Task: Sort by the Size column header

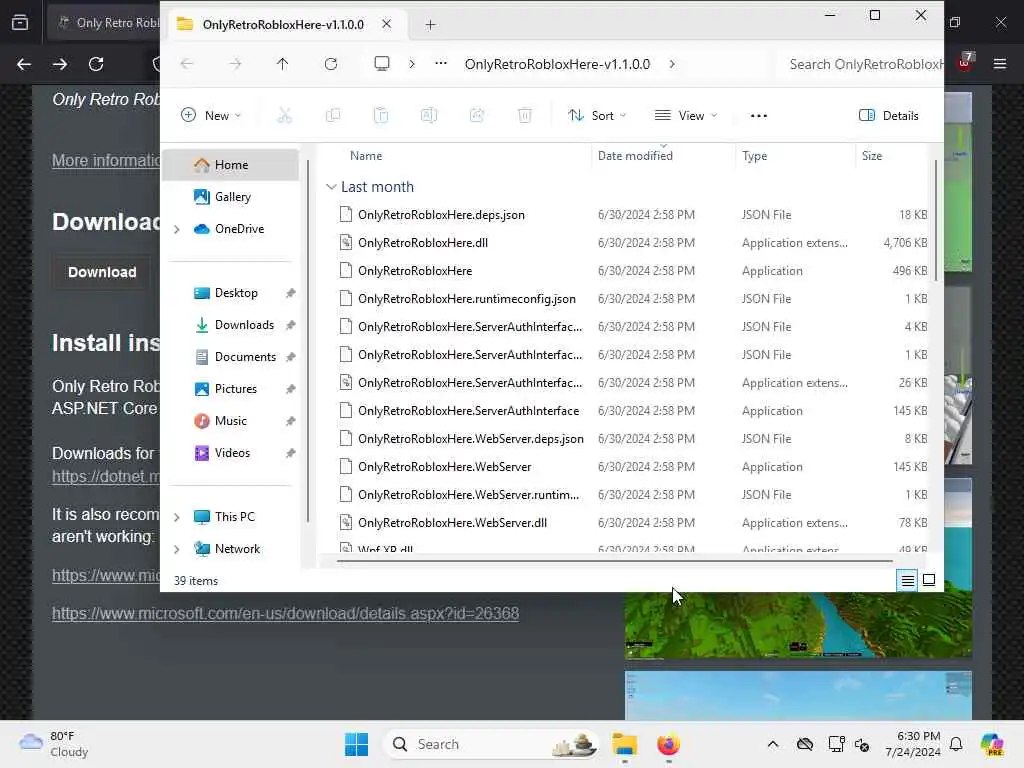Action: [872, 155]
